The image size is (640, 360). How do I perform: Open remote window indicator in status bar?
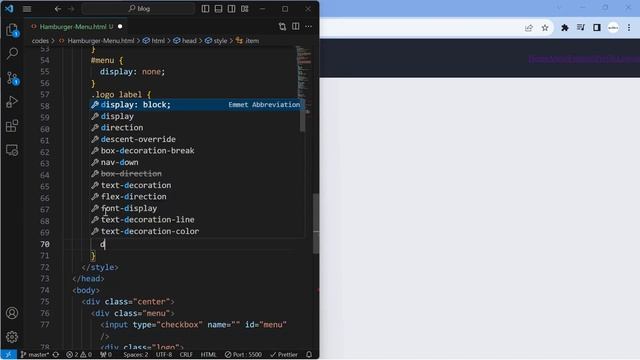[9, 354]
